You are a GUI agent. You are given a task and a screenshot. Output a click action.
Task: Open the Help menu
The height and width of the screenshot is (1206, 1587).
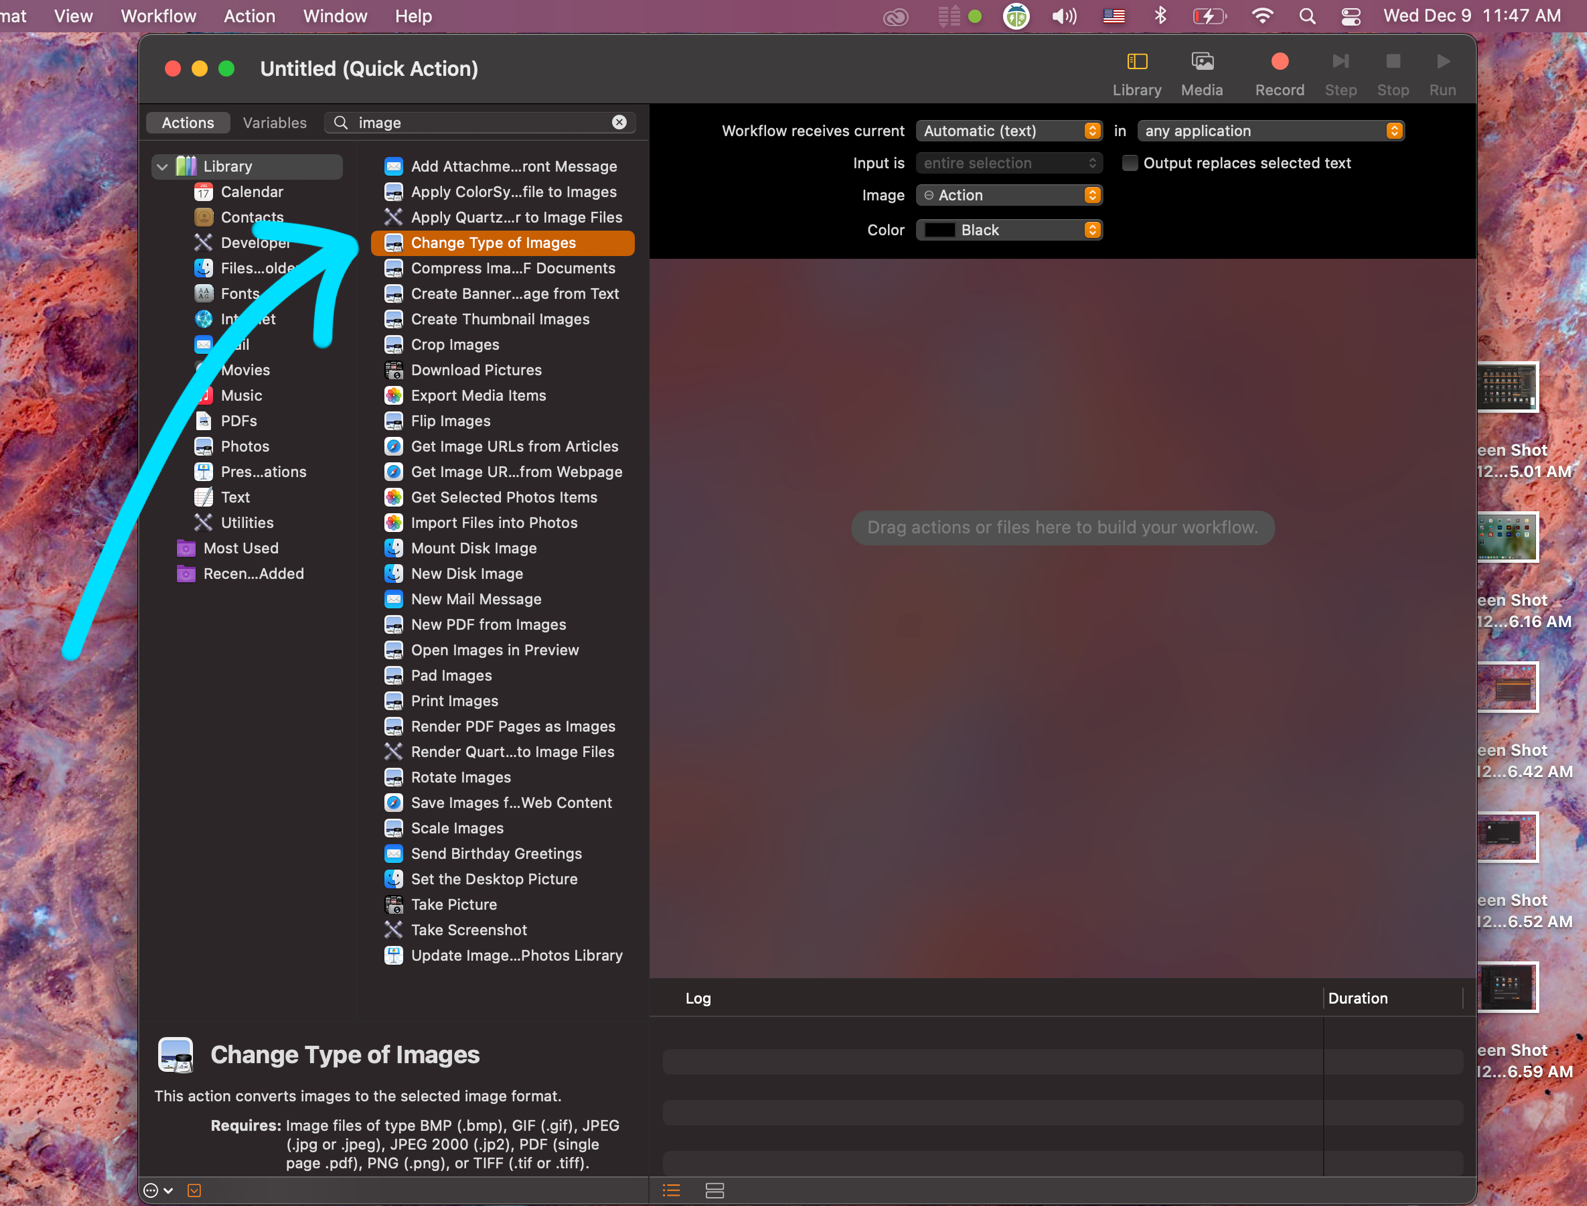[x=413, y=16]
